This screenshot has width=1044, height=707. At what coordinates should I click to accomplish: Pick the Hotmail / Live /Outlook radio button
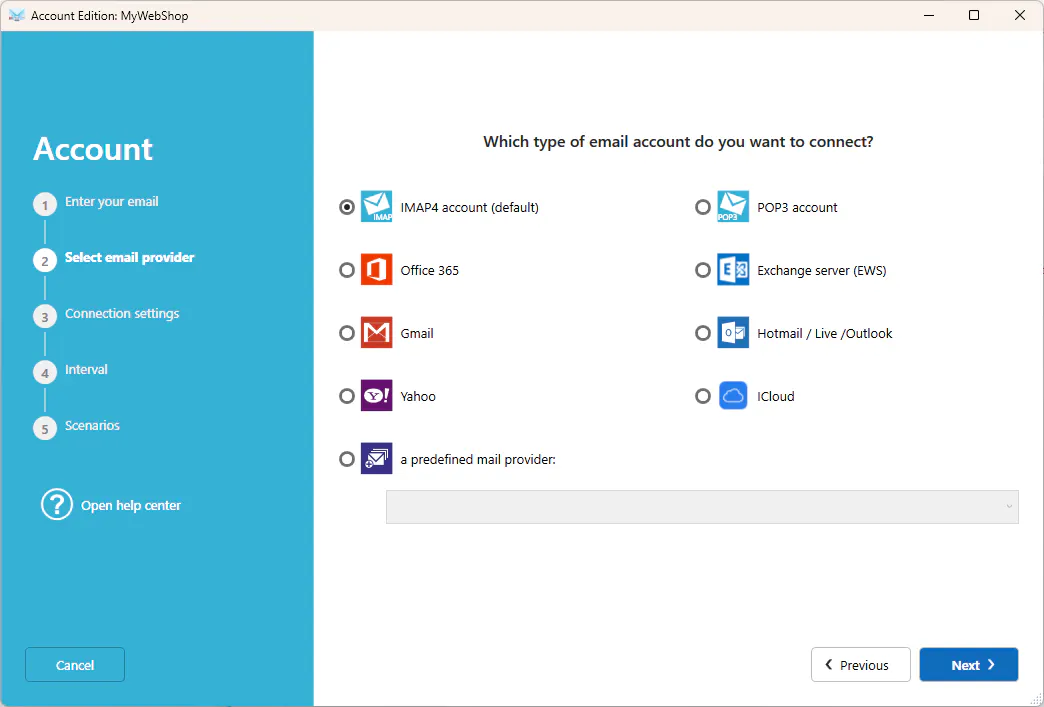point(702,333)
